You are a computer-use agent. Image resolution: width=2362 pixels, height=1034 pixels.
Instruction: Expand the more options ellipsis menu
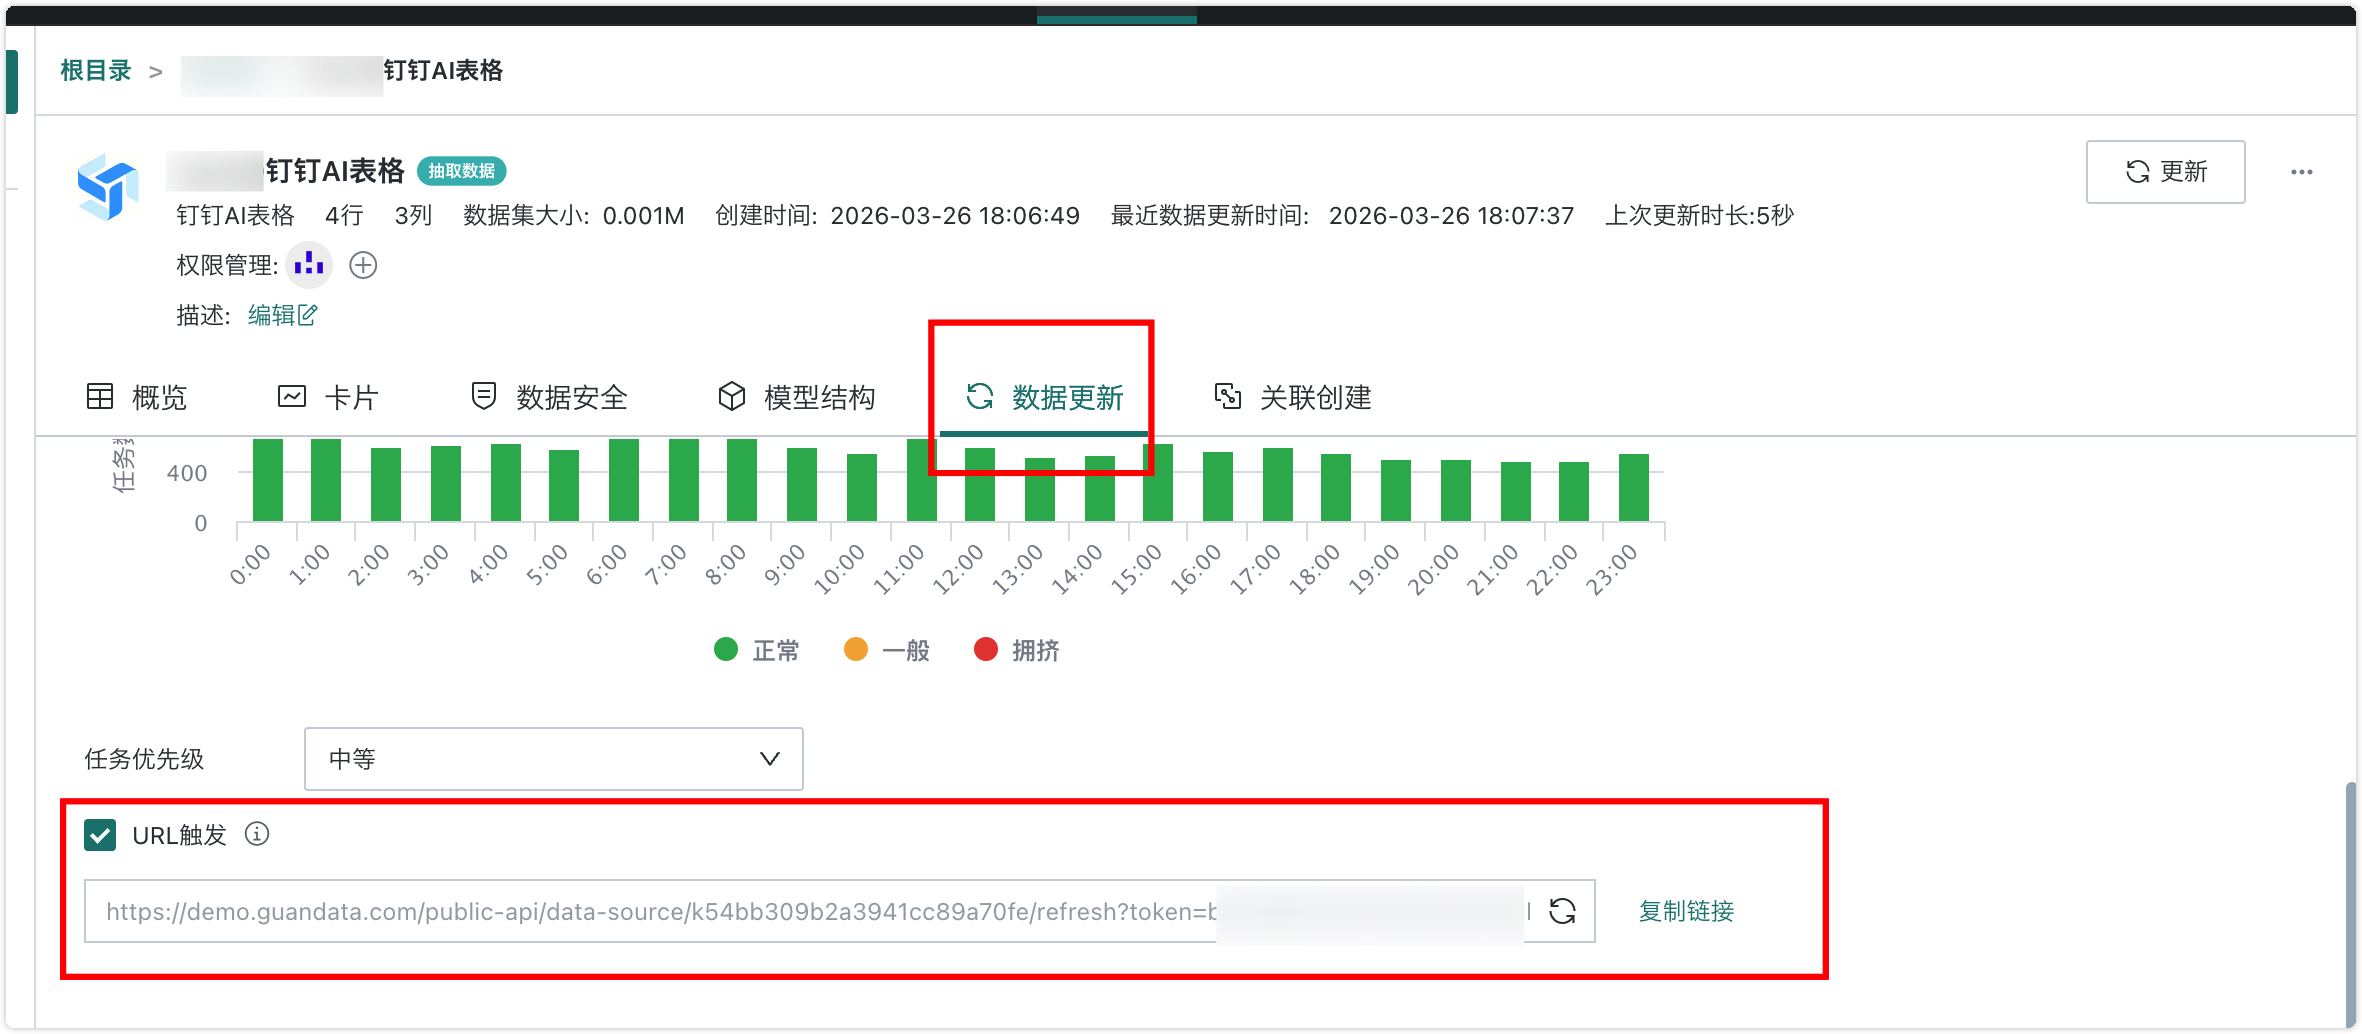2301,171
